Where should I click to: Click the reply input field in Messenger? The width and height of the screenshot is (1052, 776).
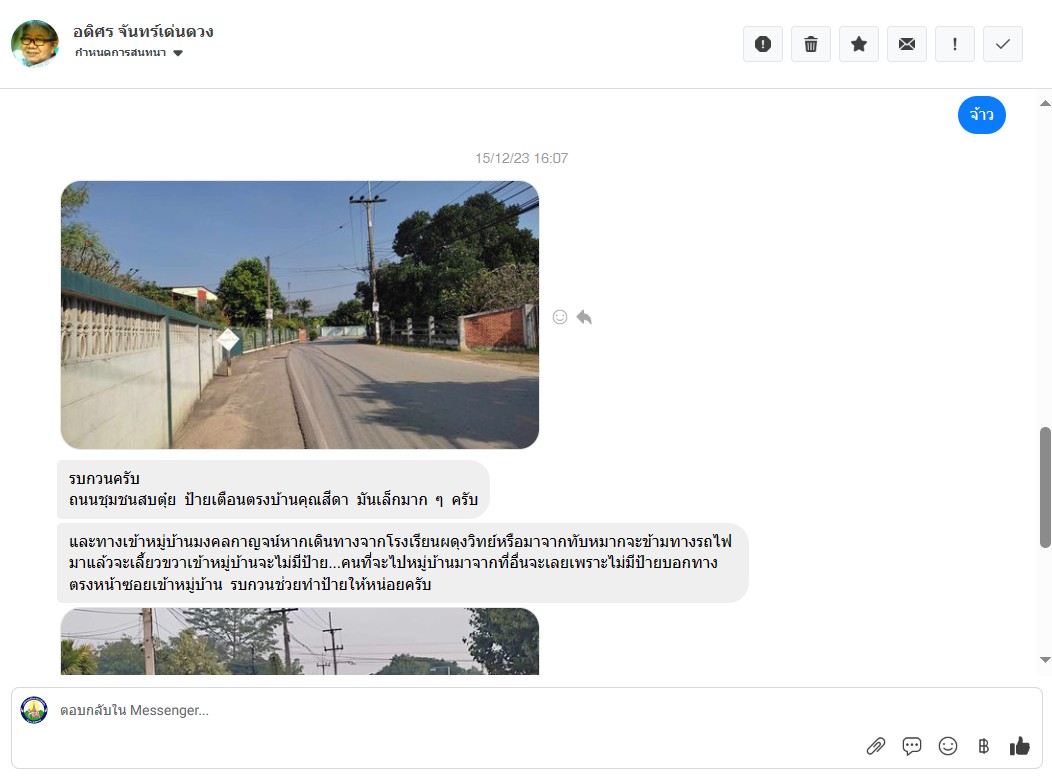(450, 711)
